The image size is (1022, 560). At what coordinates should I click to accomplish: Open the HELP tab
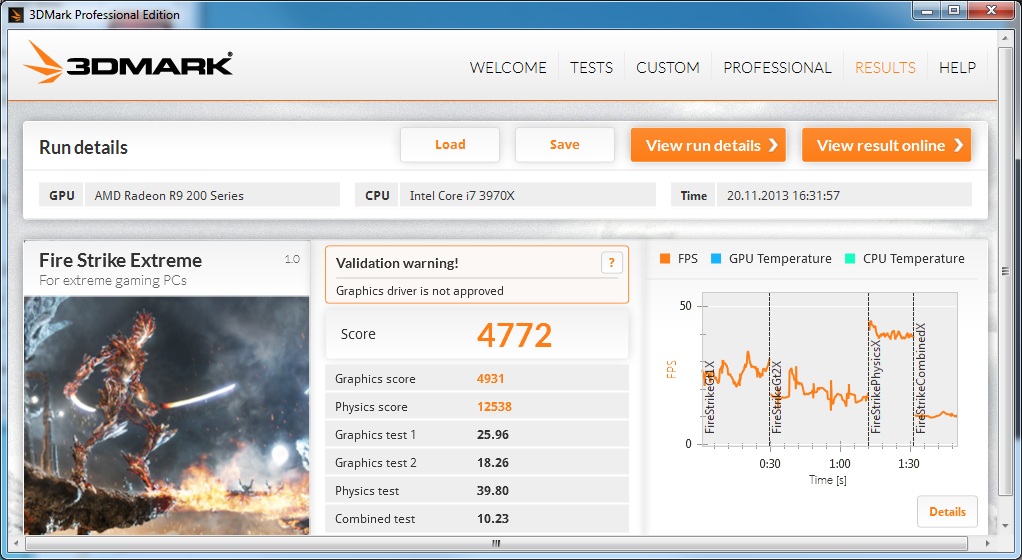957,68
